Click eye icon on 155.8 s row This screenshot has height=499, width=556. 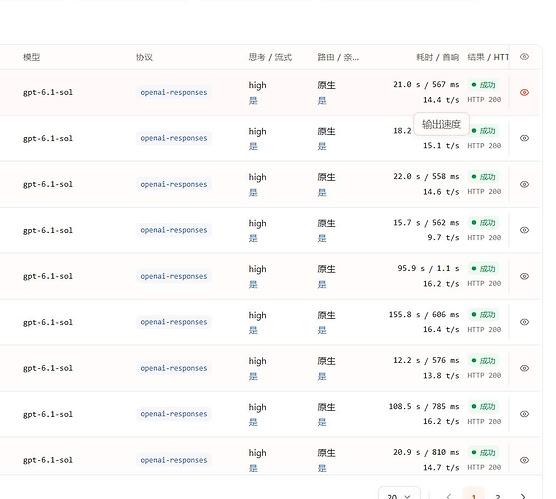pos(524,322)
